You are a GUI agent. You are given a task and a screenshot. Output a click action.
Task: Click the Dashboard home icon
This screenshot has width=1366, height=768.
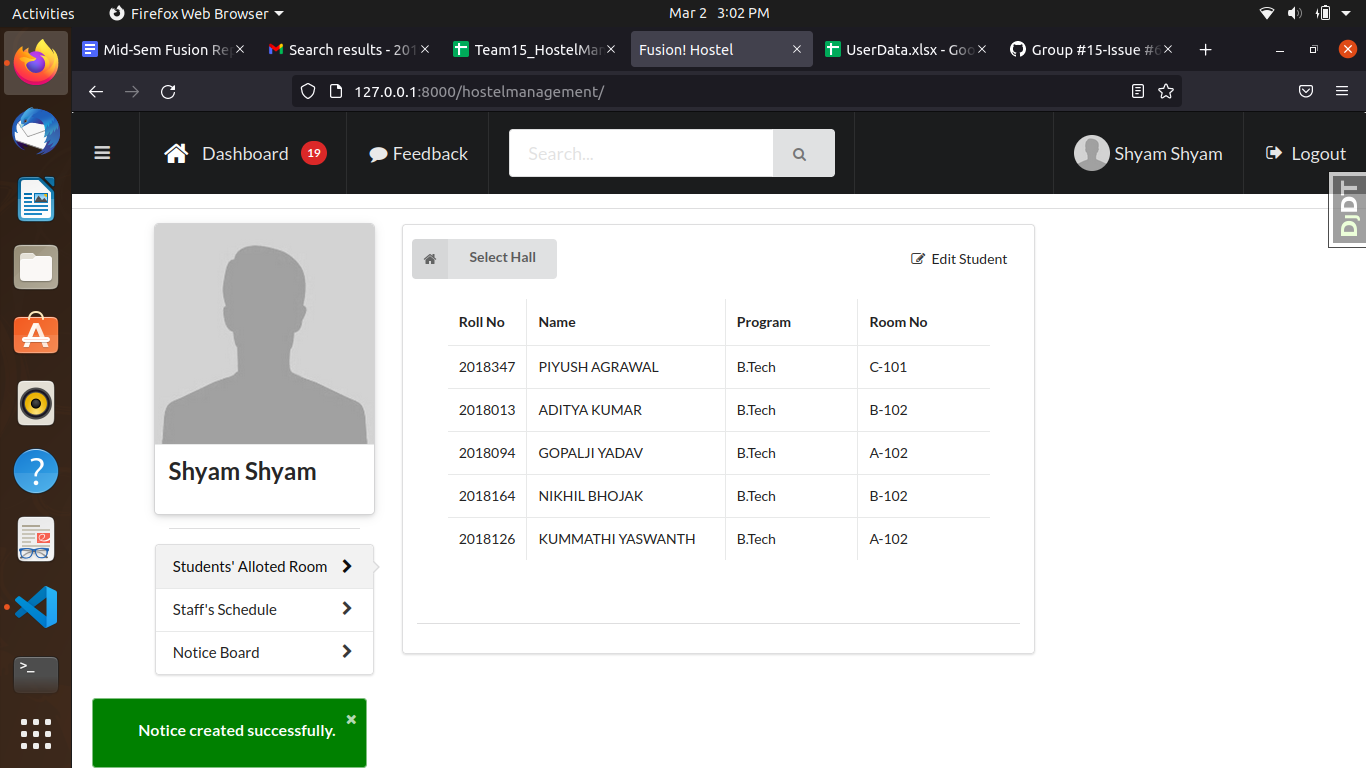tap(176, 153)
